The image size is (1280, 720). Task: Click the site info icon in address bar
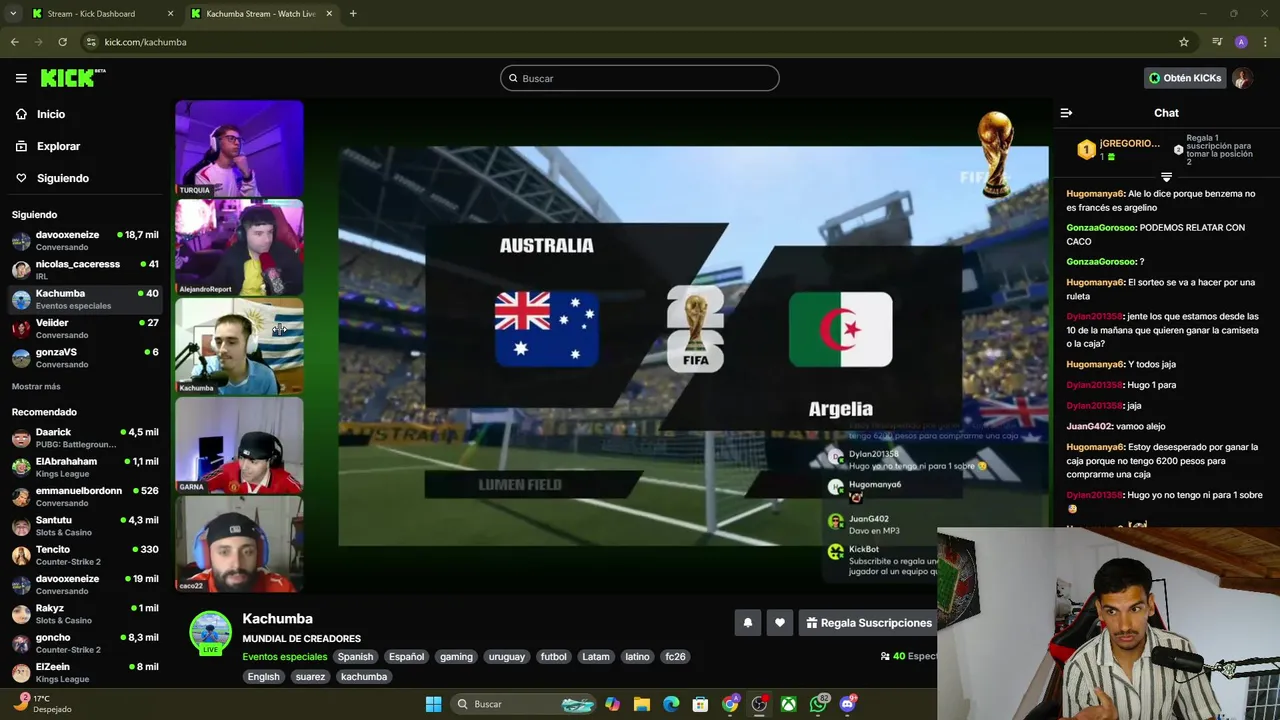(91, 42)
